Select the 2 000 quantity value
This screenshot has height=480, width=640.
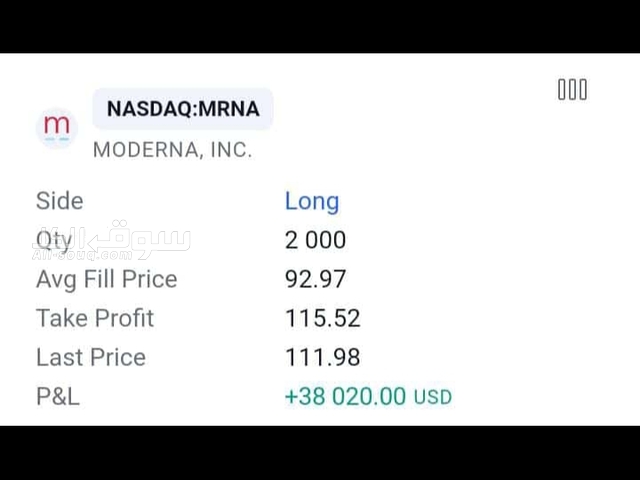point(315,240)
